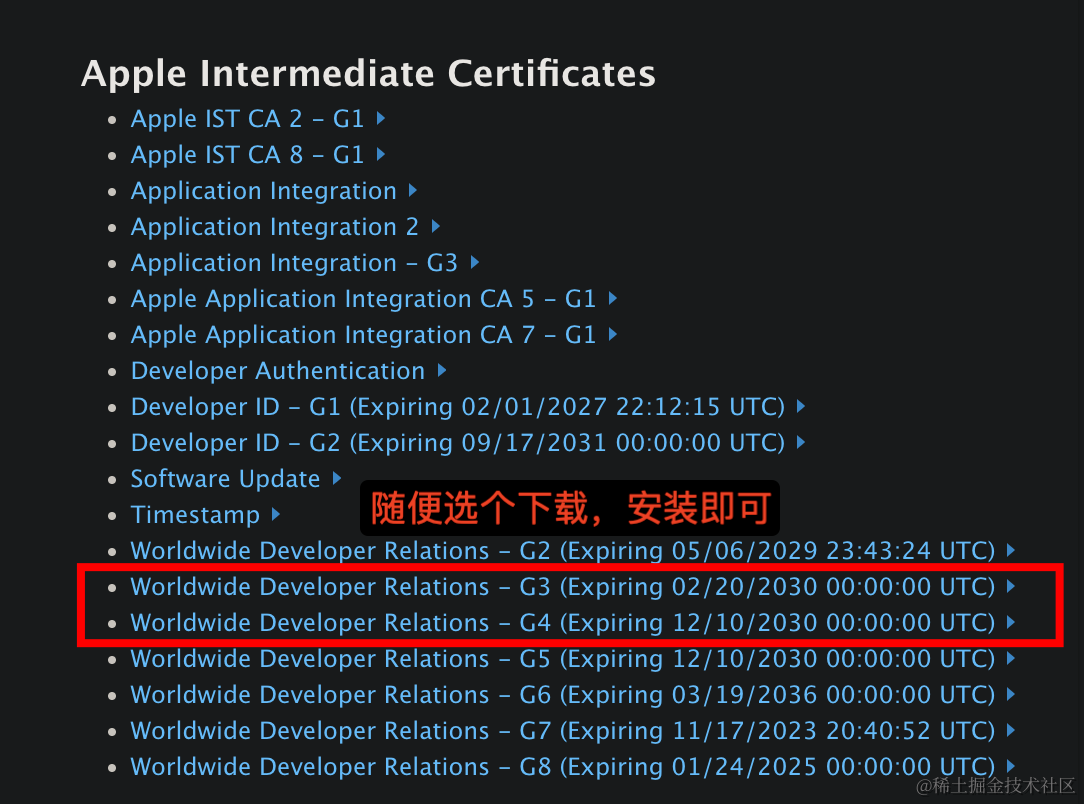Download Worldwide Developer Relations – G7 certificate

click(563, 730)
